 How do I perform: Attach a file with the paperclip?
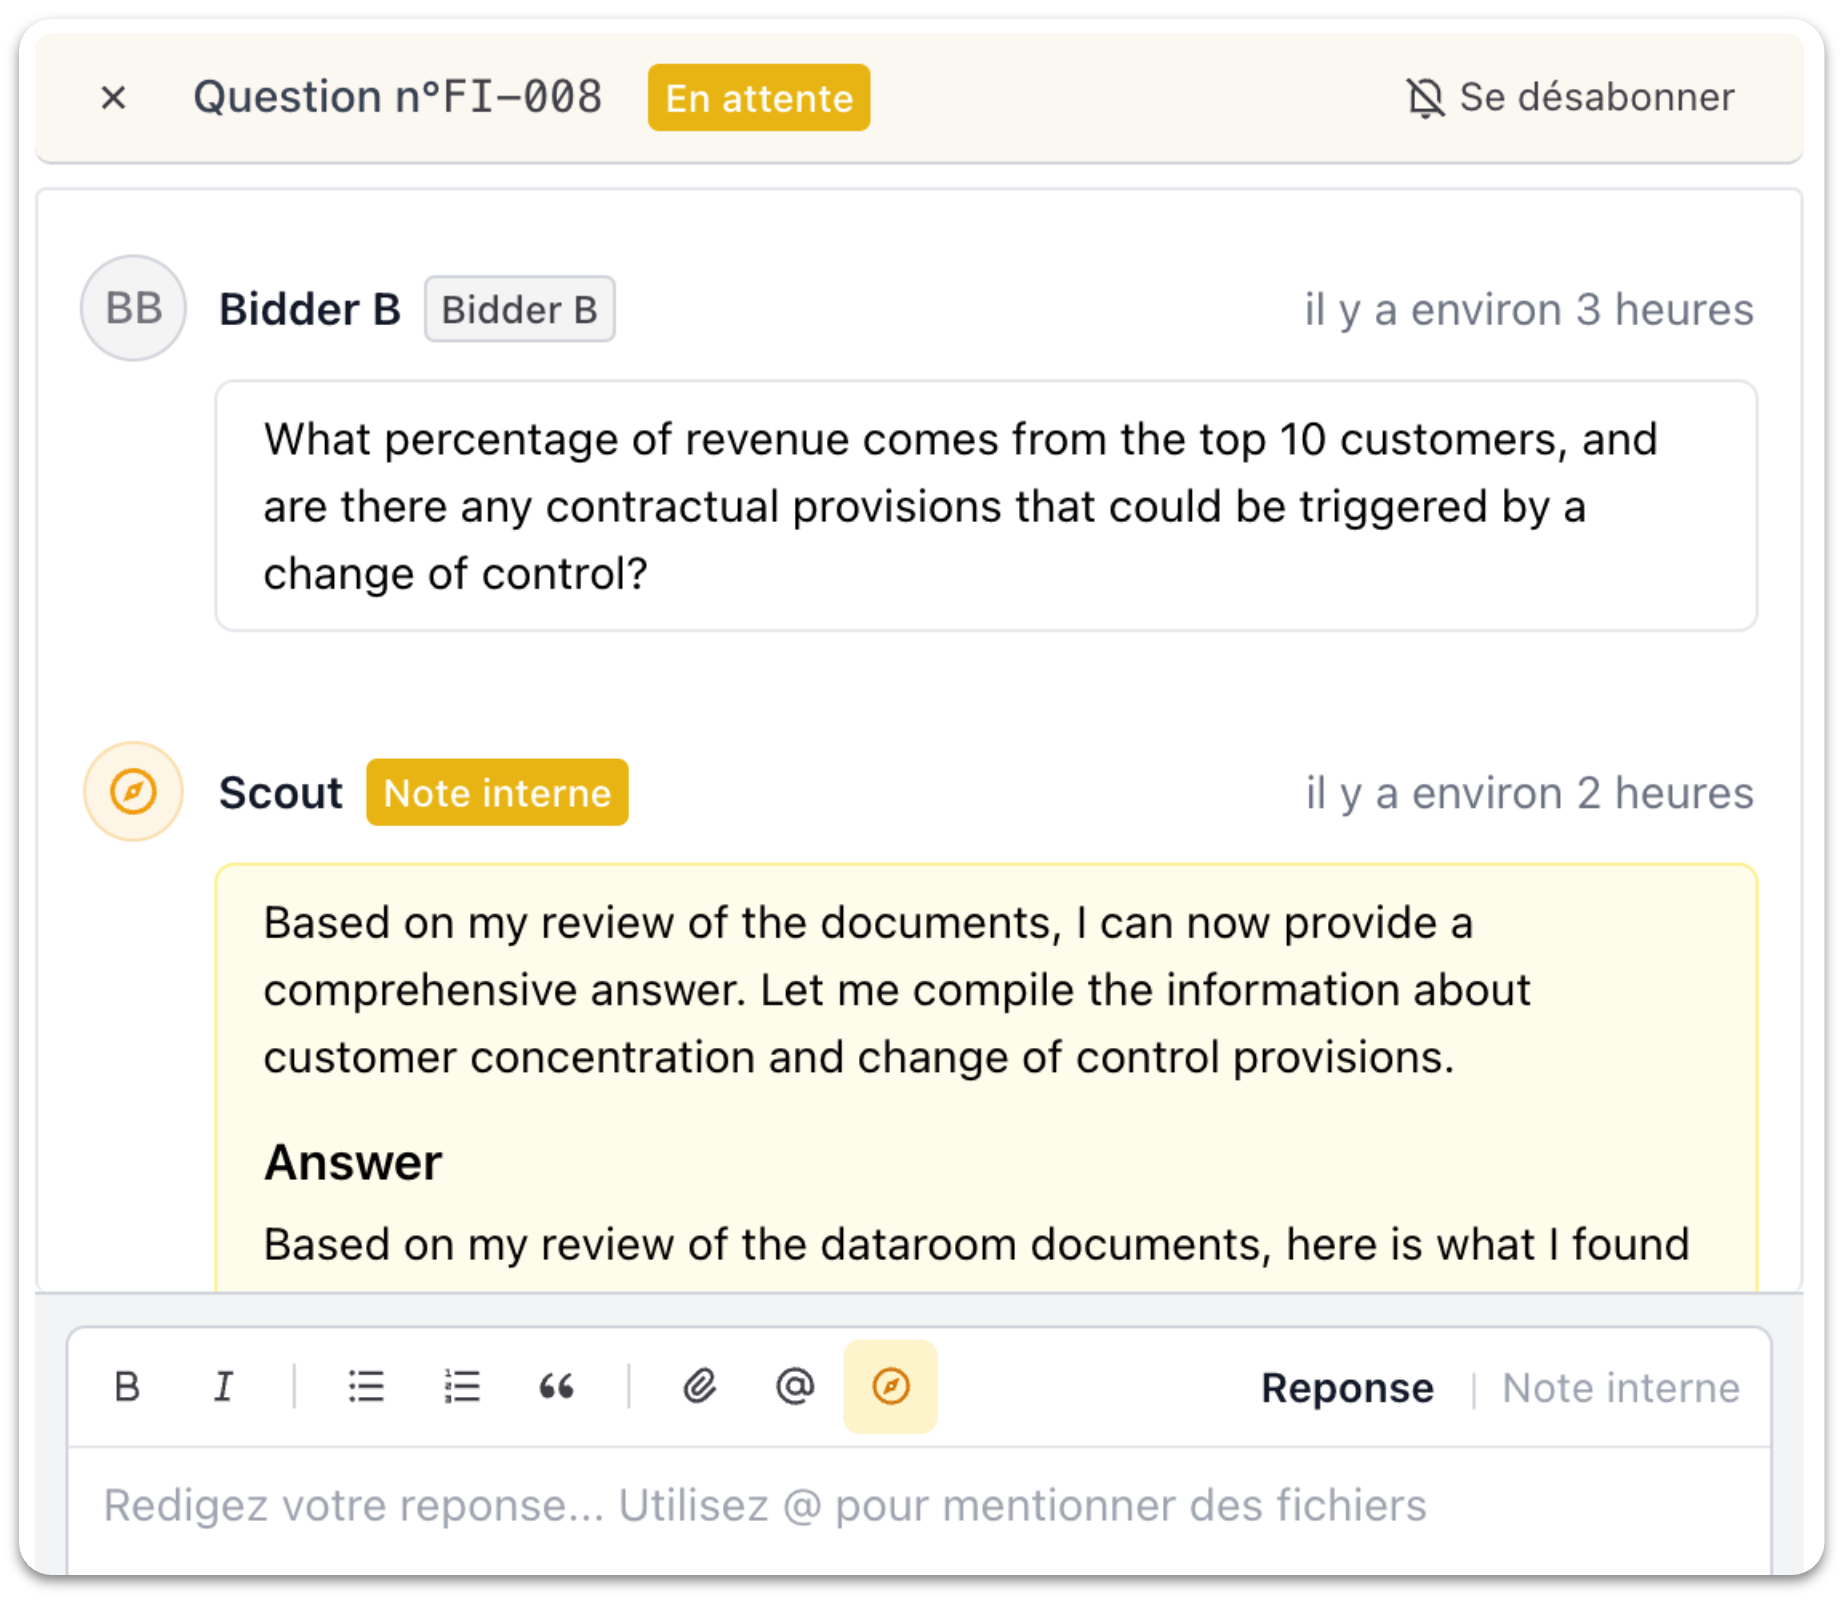(x=700, y=1387)
